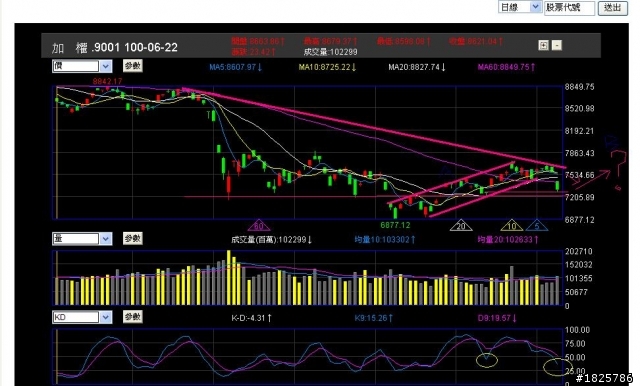Click the 成交量:102299 text in header
Screen dimensions: 640x386
pyautogui.click(x=330, y=52)
